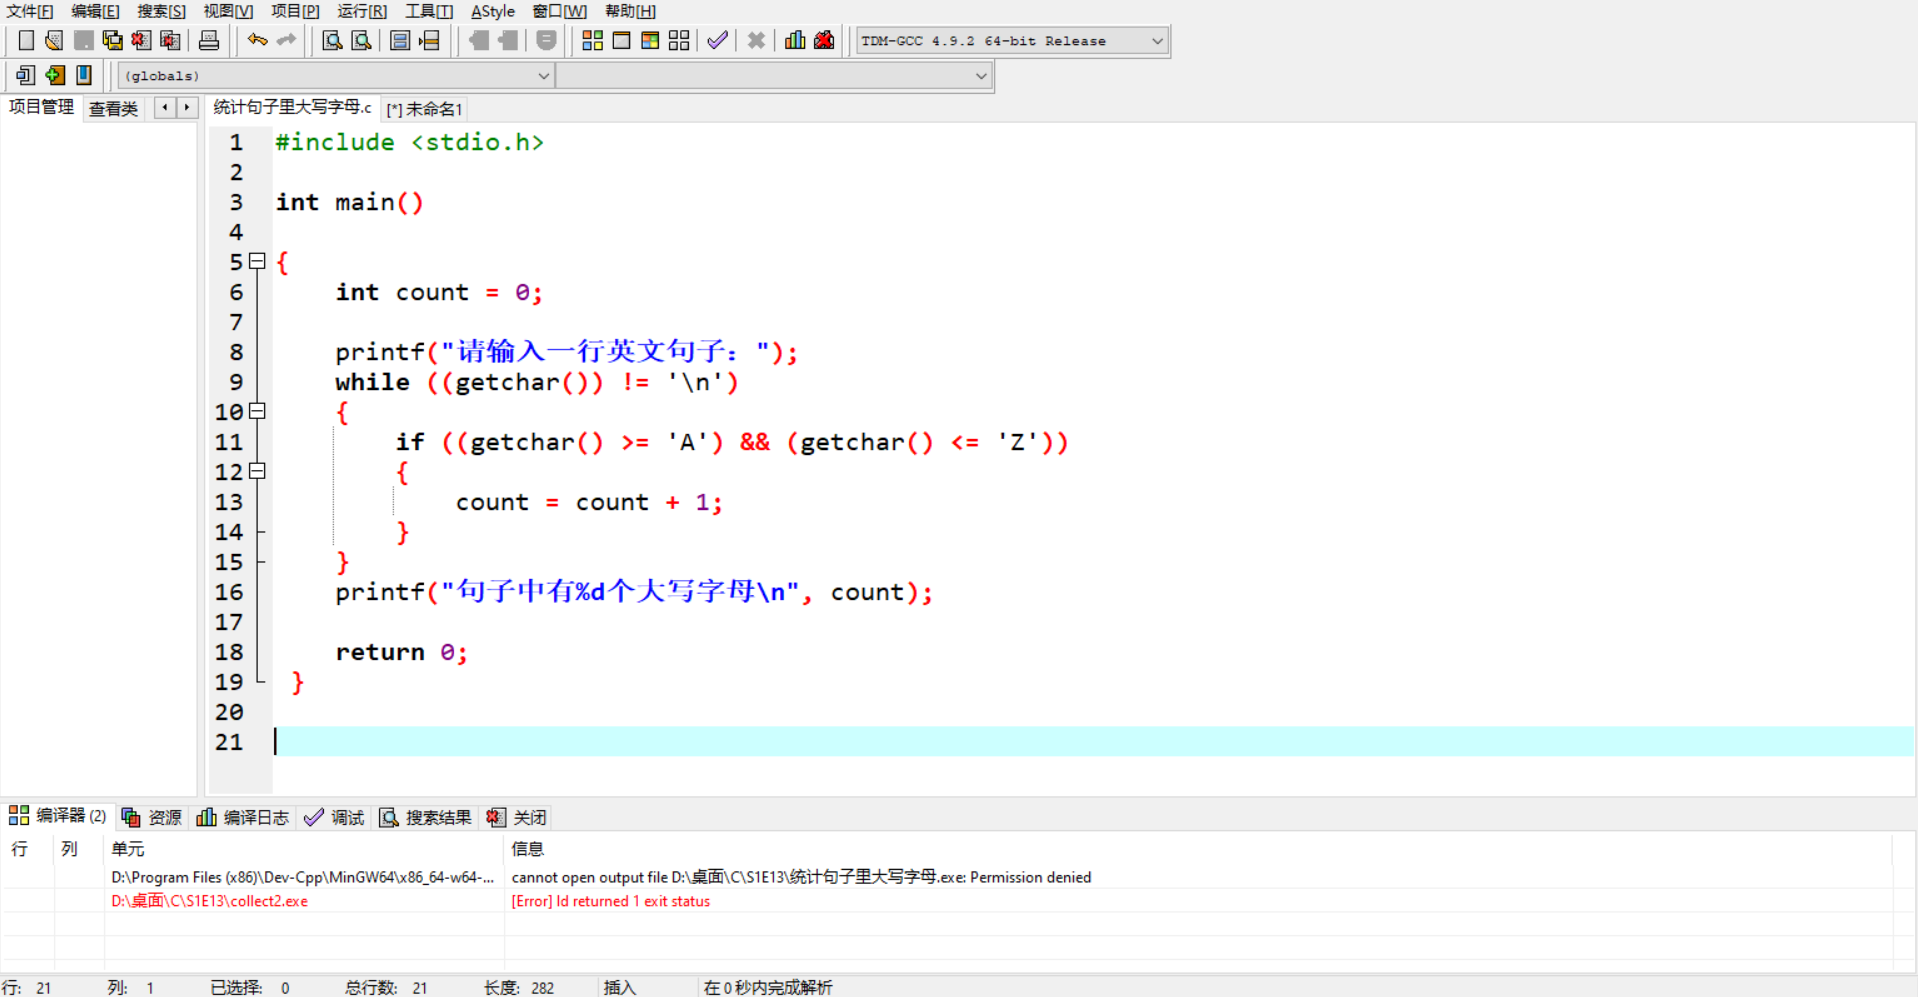Collapse the if block fold at line 12
Screen dimensions: 1918x997
(257, 471)
